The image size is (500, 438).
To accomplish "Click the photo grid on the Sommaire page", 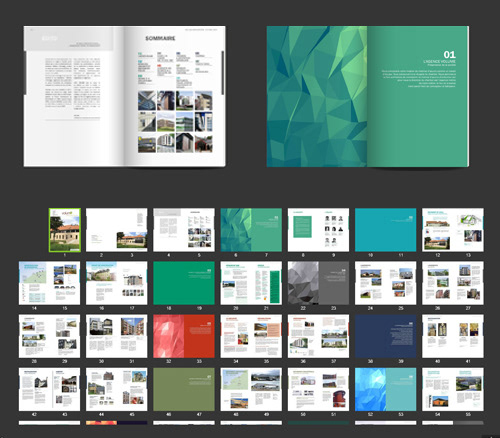I will (x=175, y=122).
